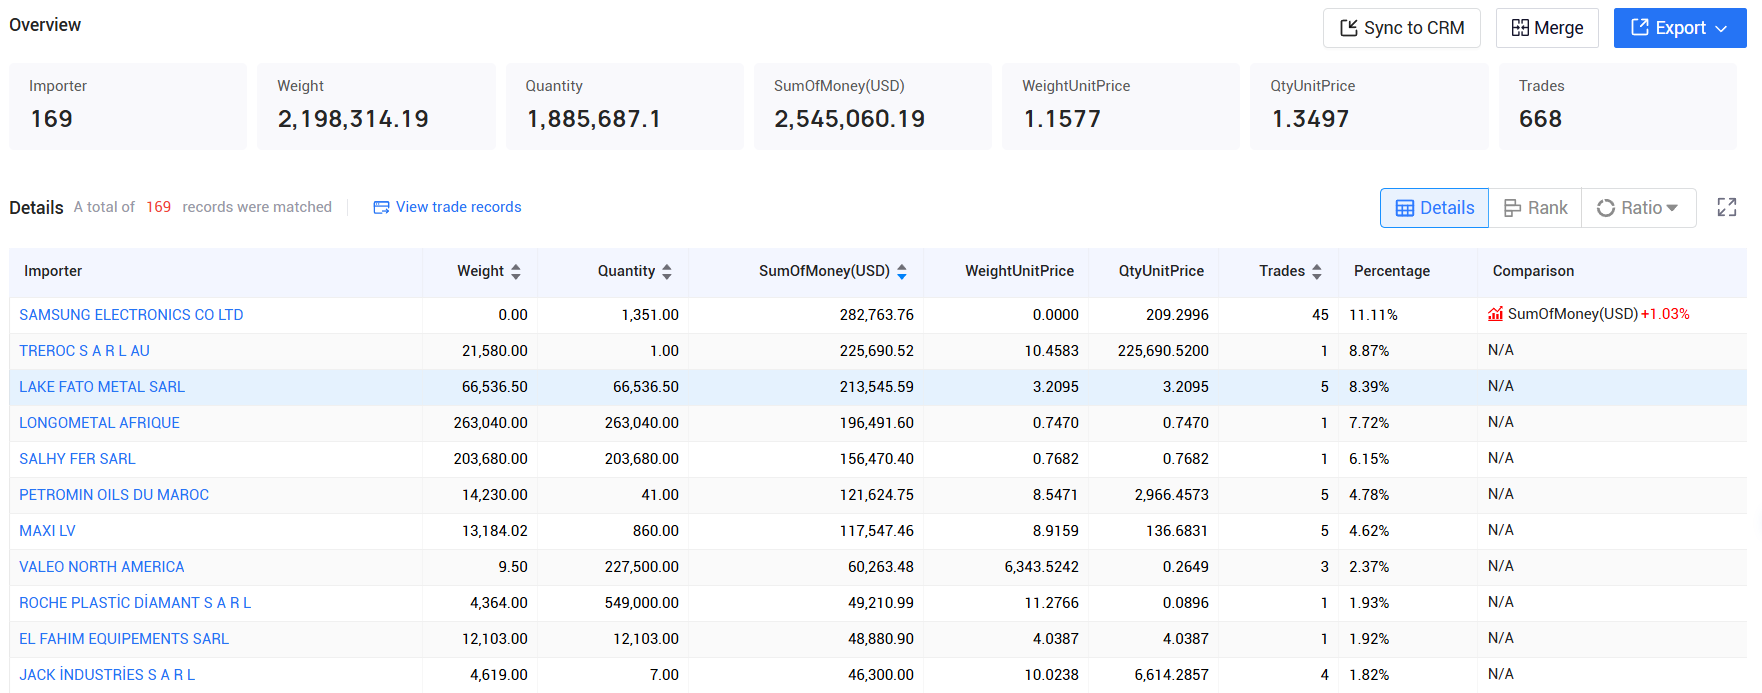This screenshot has height=693, width=1762.
Task: Open the Export dropdown
Action: (1680, 28)
